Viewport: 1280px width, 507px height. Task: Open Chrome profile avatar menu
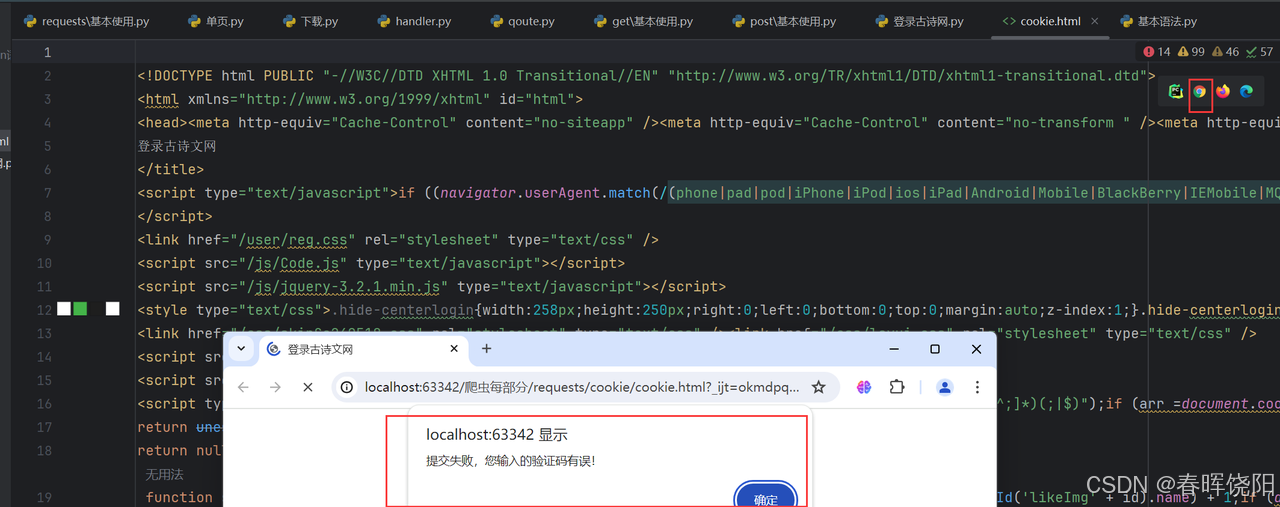944,387
